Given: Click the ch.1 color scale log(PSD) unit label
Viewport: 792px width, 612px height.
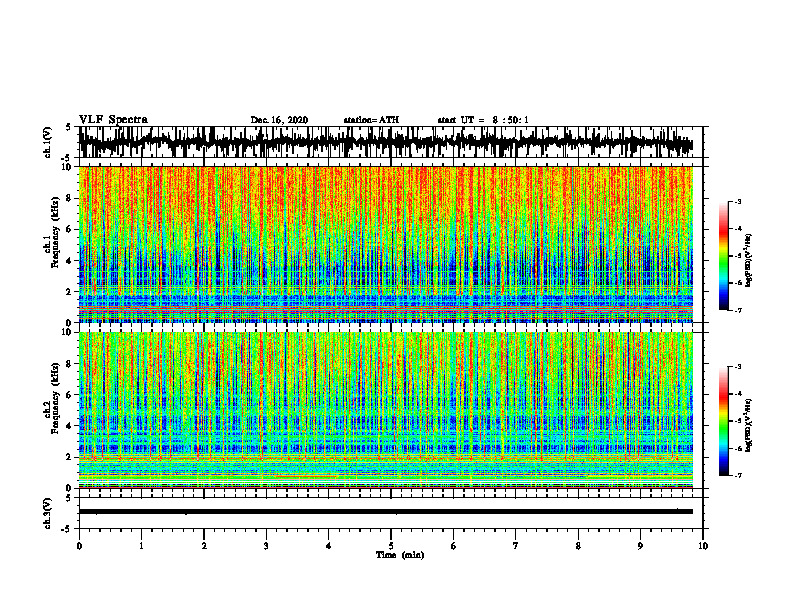Looking at the screenshot, I should tap(749, 261).
